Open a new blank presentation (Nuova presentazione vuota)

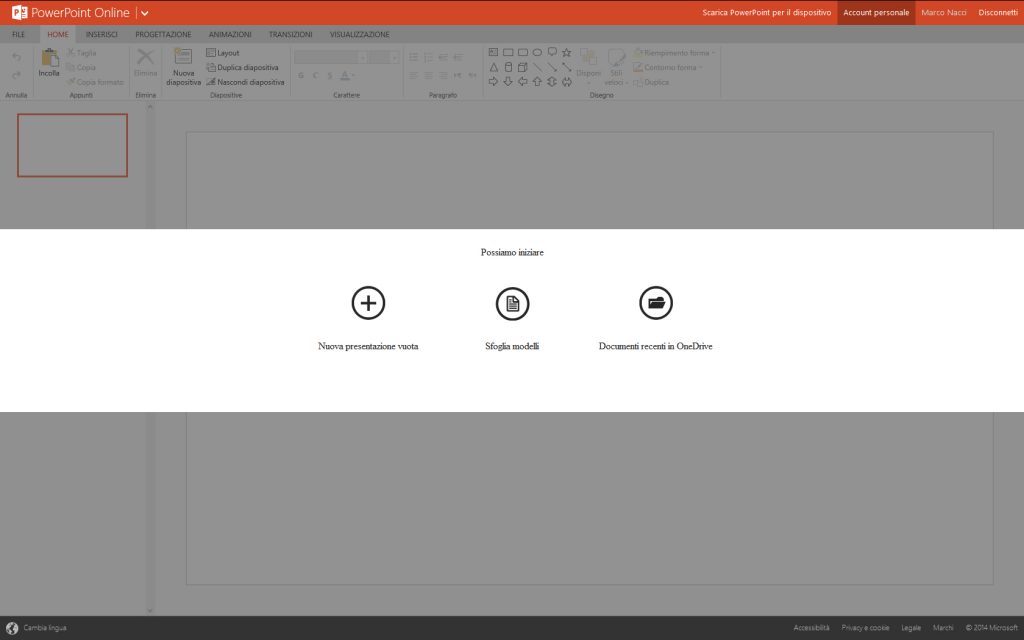368,302
